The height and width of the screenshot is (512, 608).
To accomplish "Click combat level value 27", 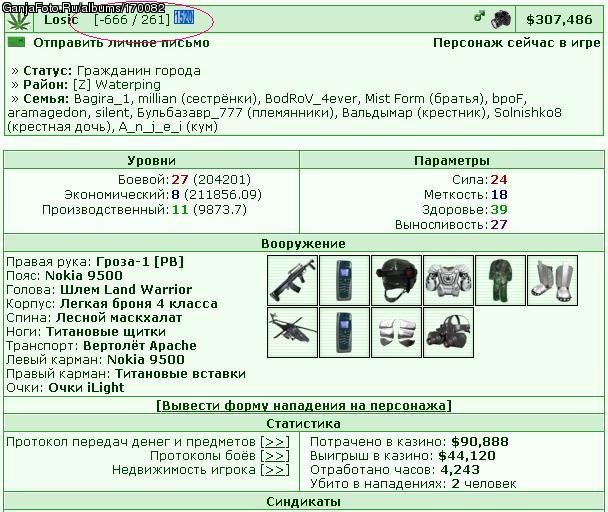I will [180, 180].
